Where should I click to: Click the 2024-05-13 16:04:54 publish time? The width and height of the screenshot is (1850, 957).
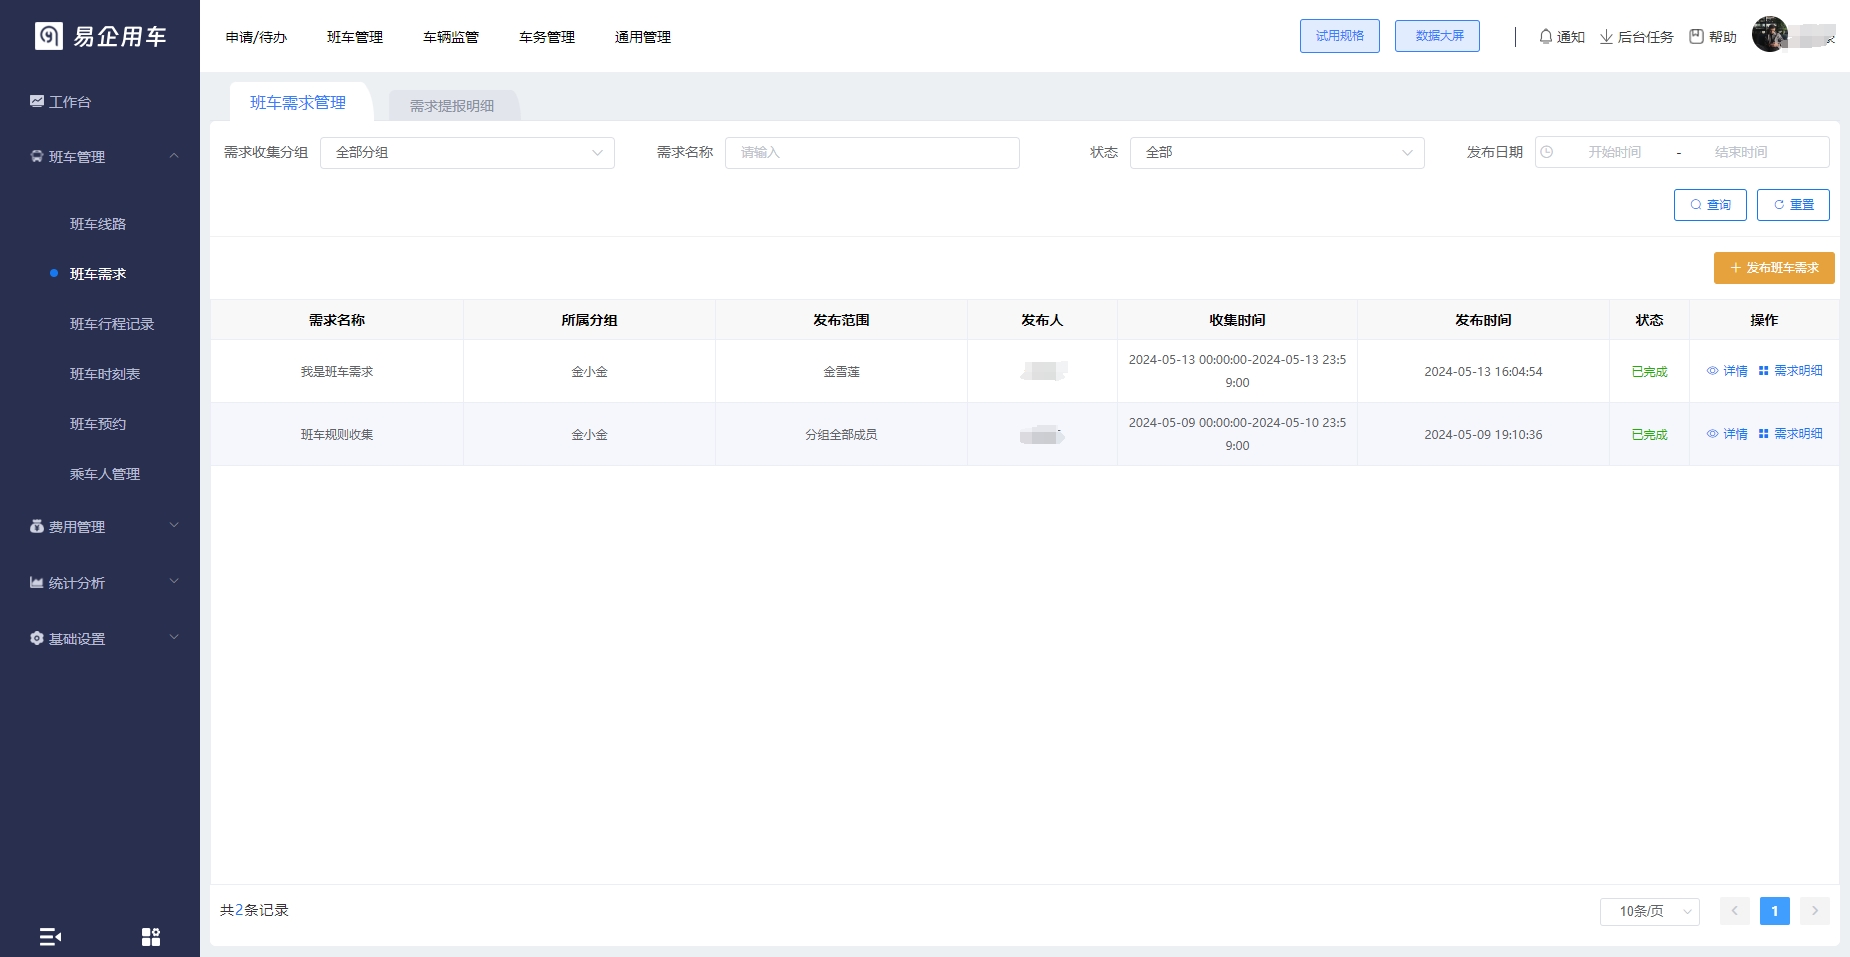point(1483,372)
